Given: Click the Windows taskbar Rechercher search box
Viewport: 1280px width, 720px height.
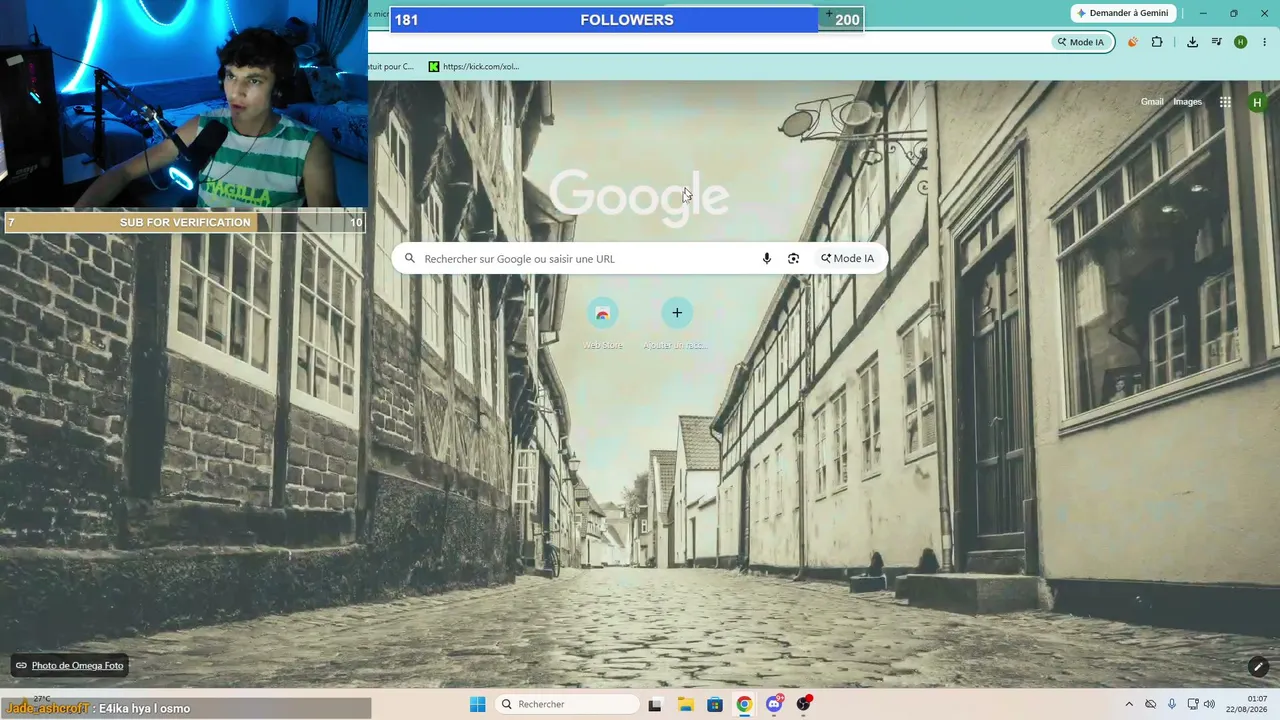Looking at the screenshot, I should click(x=568, y=704).
